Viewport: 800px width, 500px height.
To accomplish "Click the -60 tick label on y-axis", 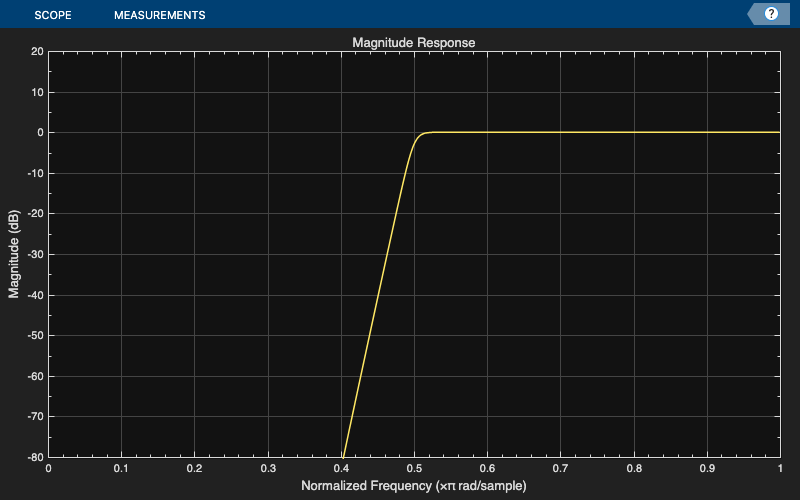I will click(x=36, y=376).
